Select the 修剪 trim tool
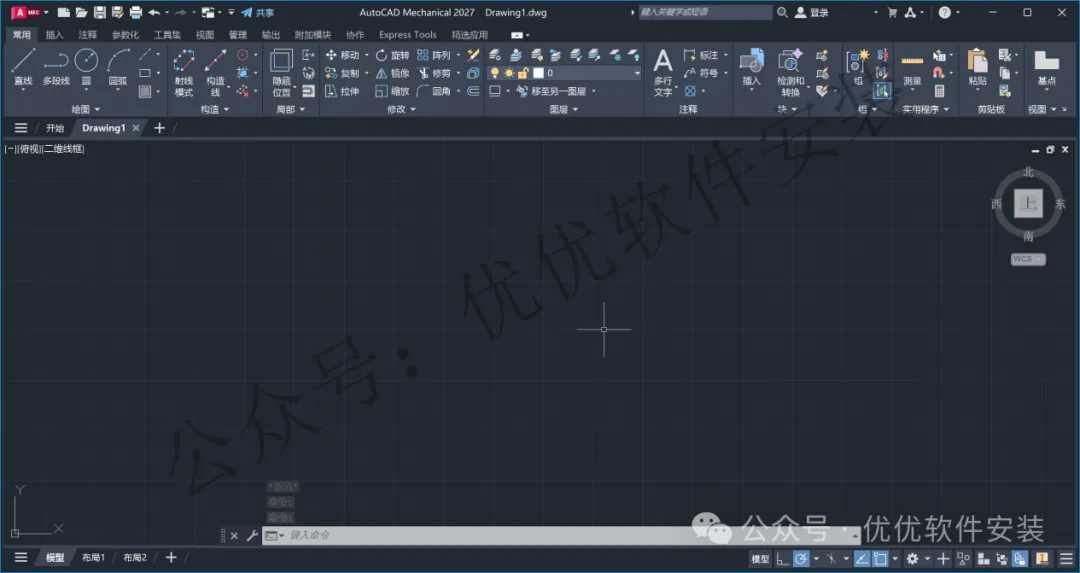This screenshot has height=573, width=1080. point(434,73)
